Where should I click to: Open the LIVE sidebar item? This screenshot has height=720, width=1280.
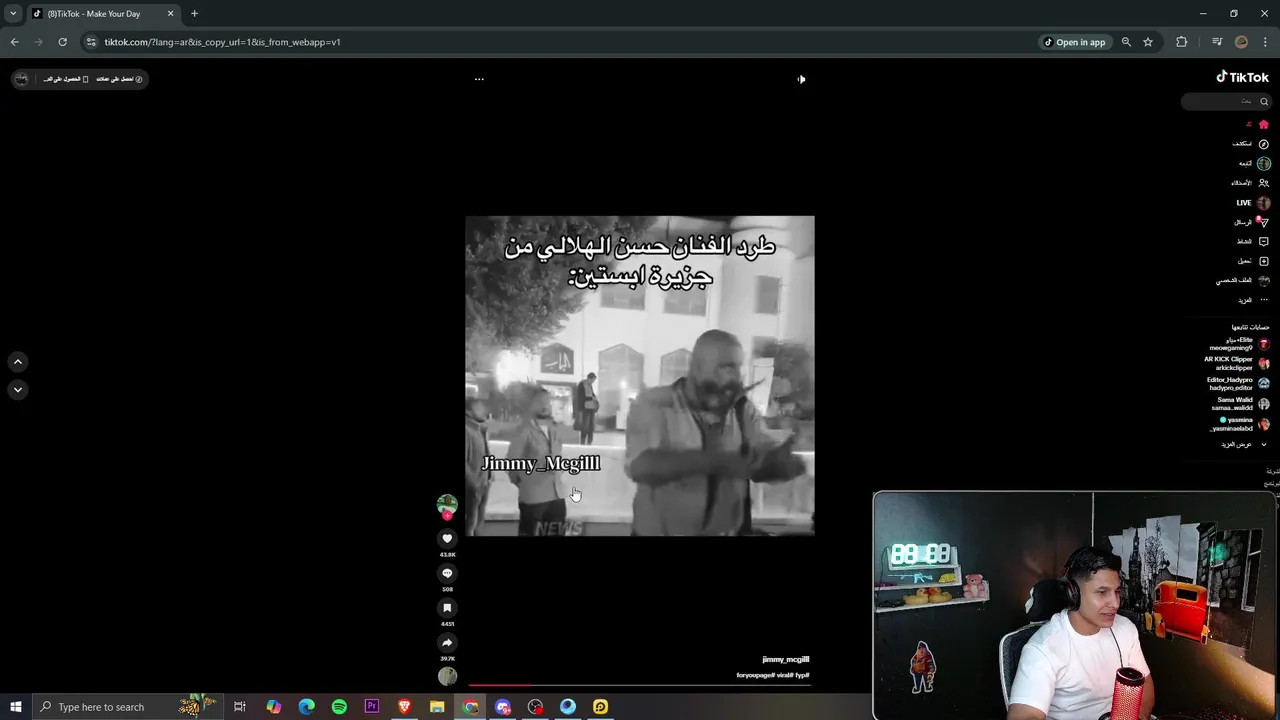[1253, 203]
